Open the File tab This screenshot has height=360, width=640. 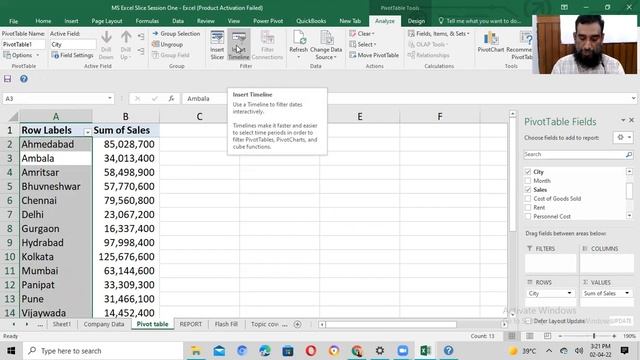pos(13,21)
